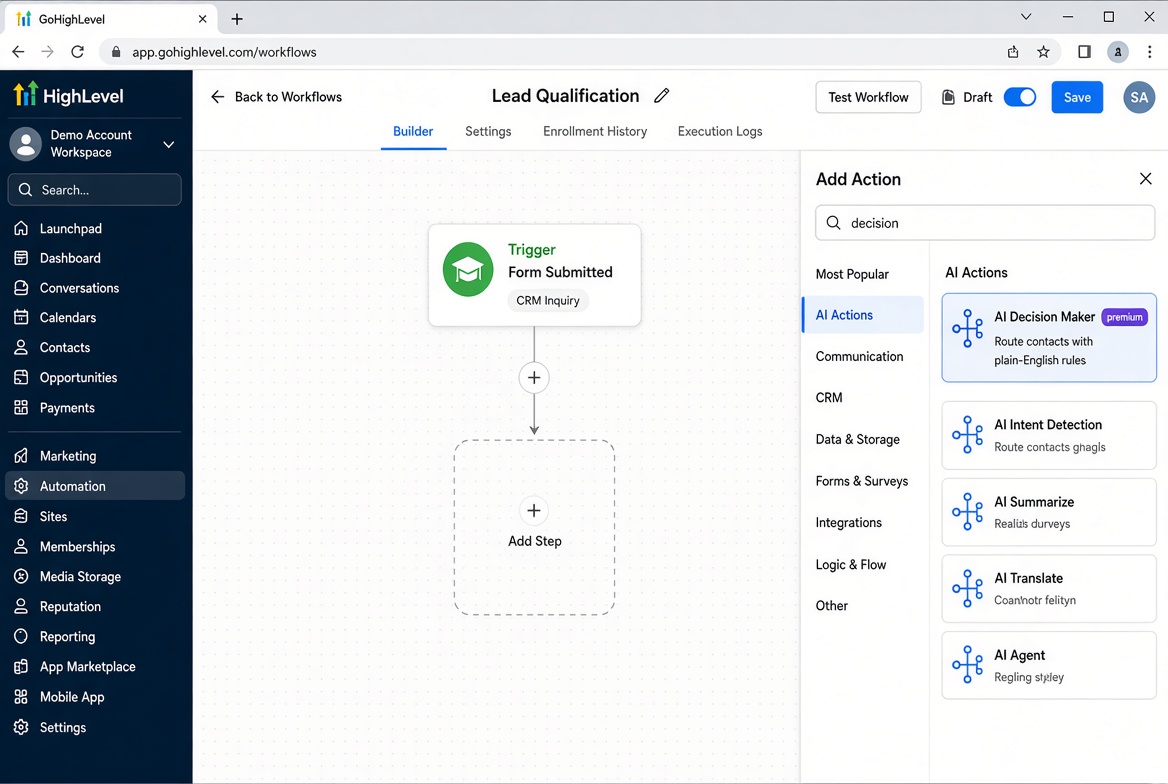Choose the AI Decision Maker action

(1049, 338)
